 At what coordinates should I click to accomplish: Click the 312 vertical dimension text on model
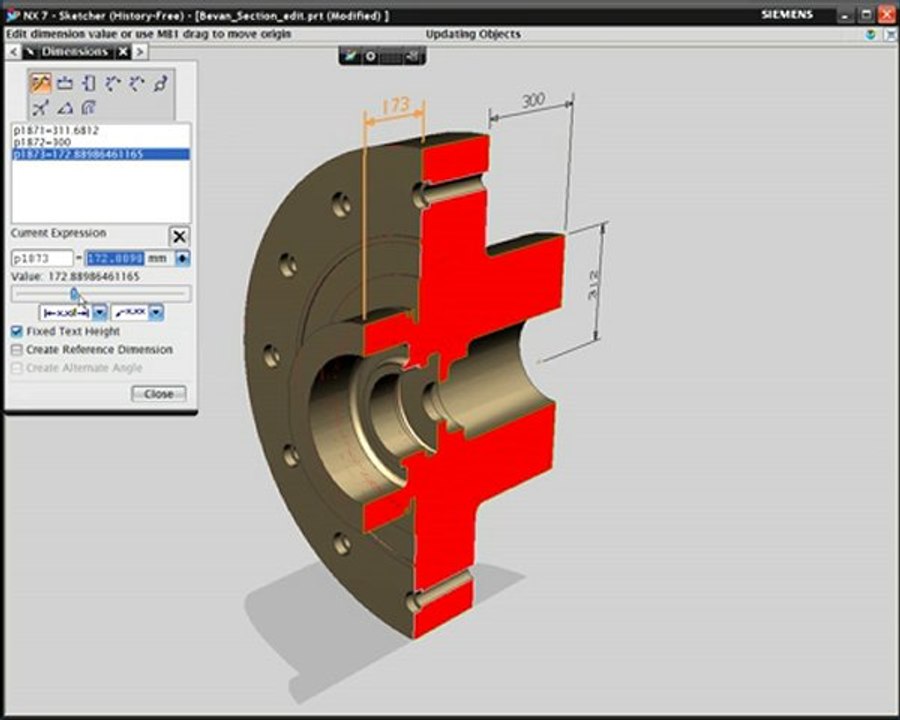[593, 285]
